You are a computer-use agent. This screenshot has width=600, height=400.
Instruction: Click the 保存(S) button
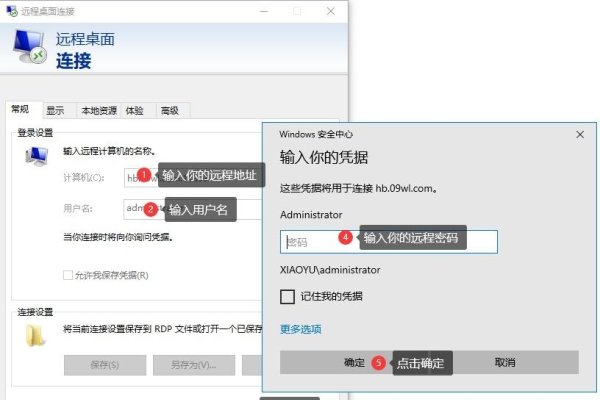coord(105,365)
